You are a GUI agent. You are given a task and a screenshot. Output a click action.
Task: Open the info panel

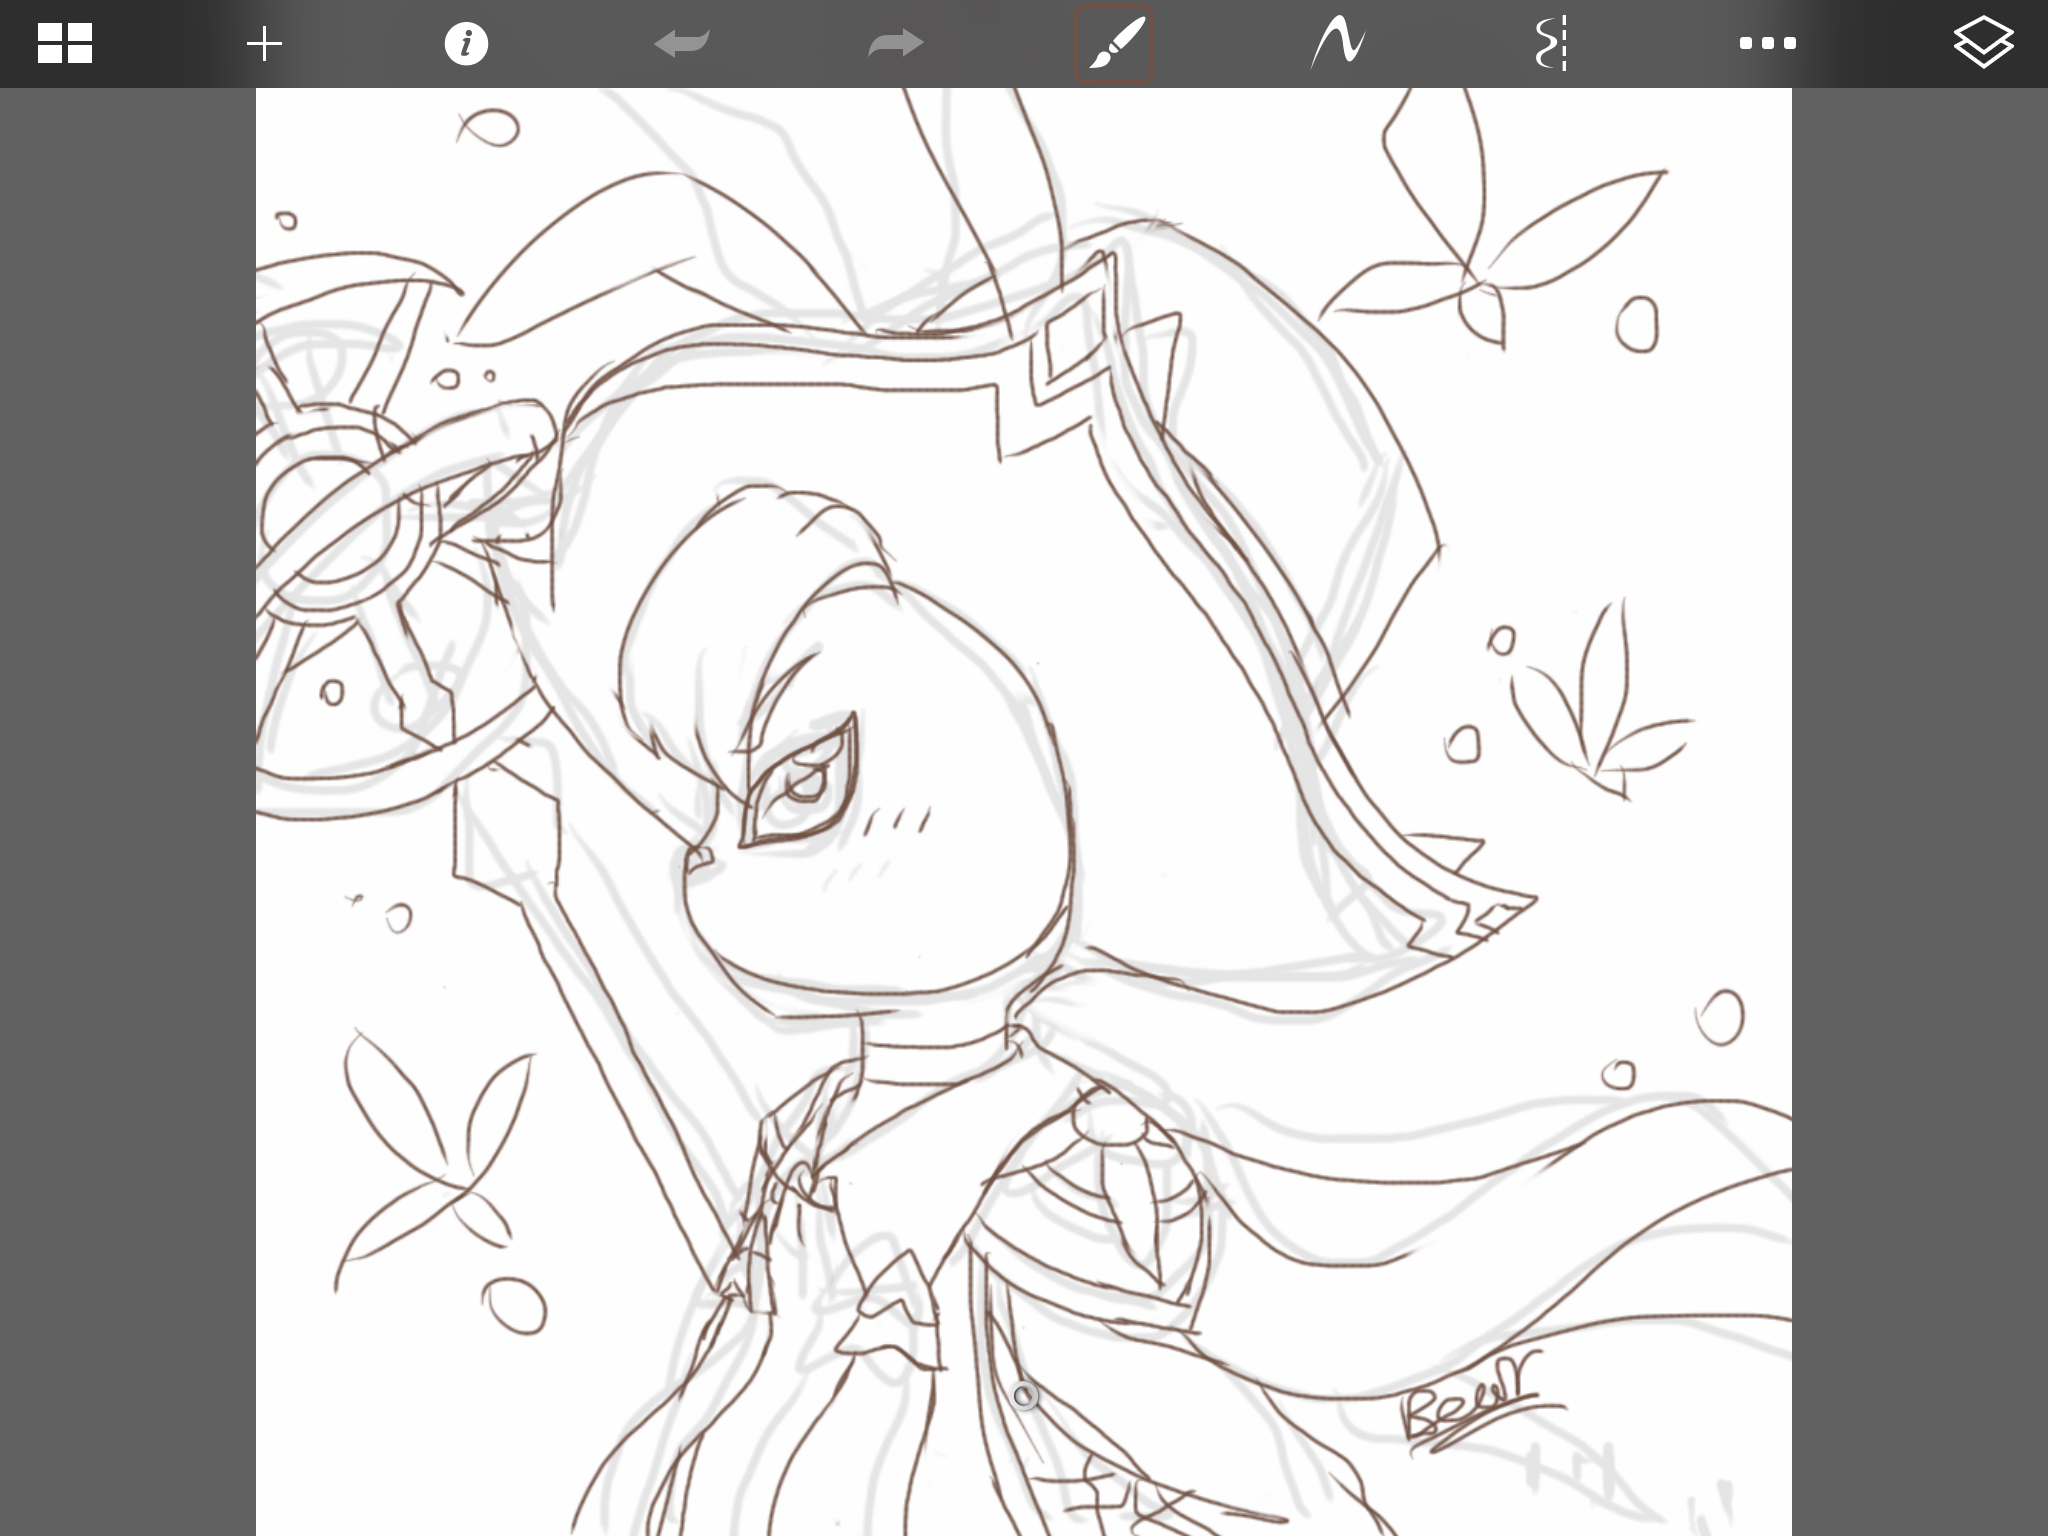[466, 44]
